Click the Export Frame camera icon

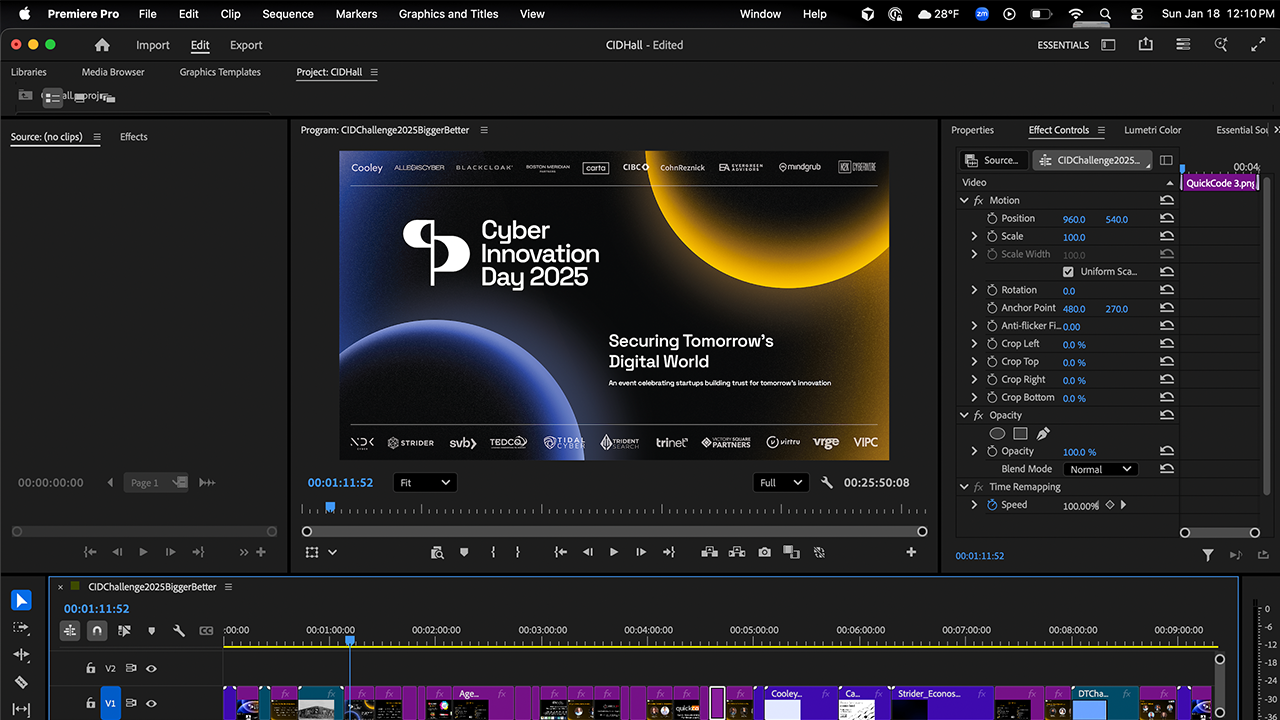click(x=765, y=552)
